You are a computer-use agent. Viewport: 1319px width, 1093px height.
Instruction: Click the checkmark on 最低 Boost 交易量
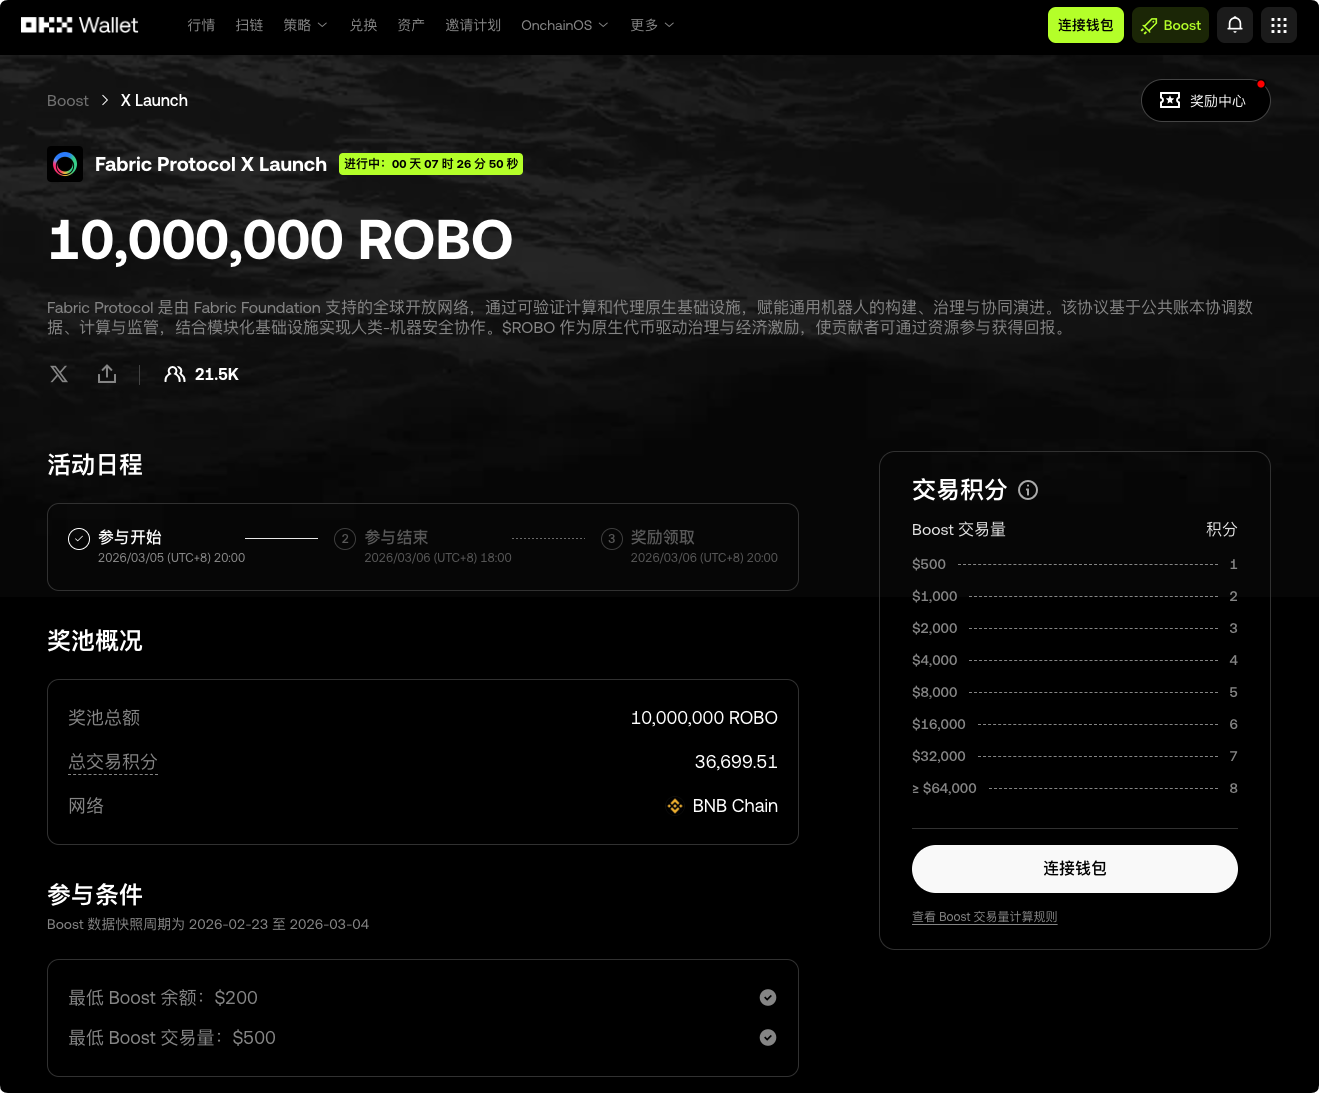pos(768,1037)
